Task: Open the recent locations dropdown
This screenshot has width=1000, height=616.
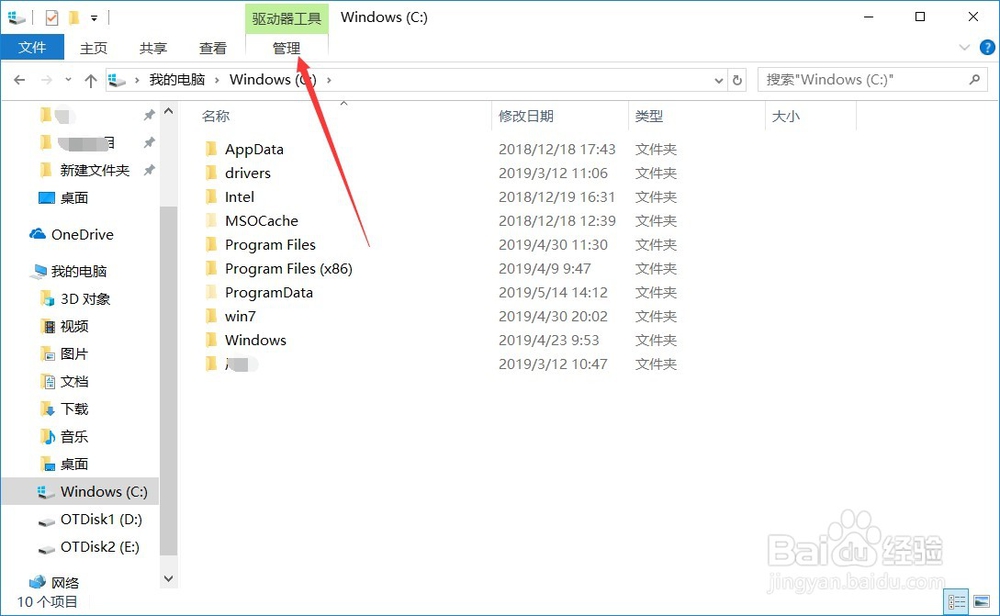Action: pos(68,80)
